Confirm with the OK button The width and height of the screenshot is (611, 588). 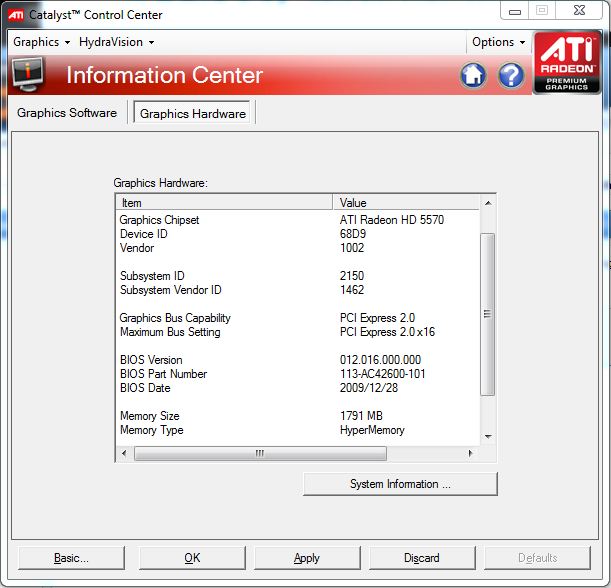click(x=192, y=558)
